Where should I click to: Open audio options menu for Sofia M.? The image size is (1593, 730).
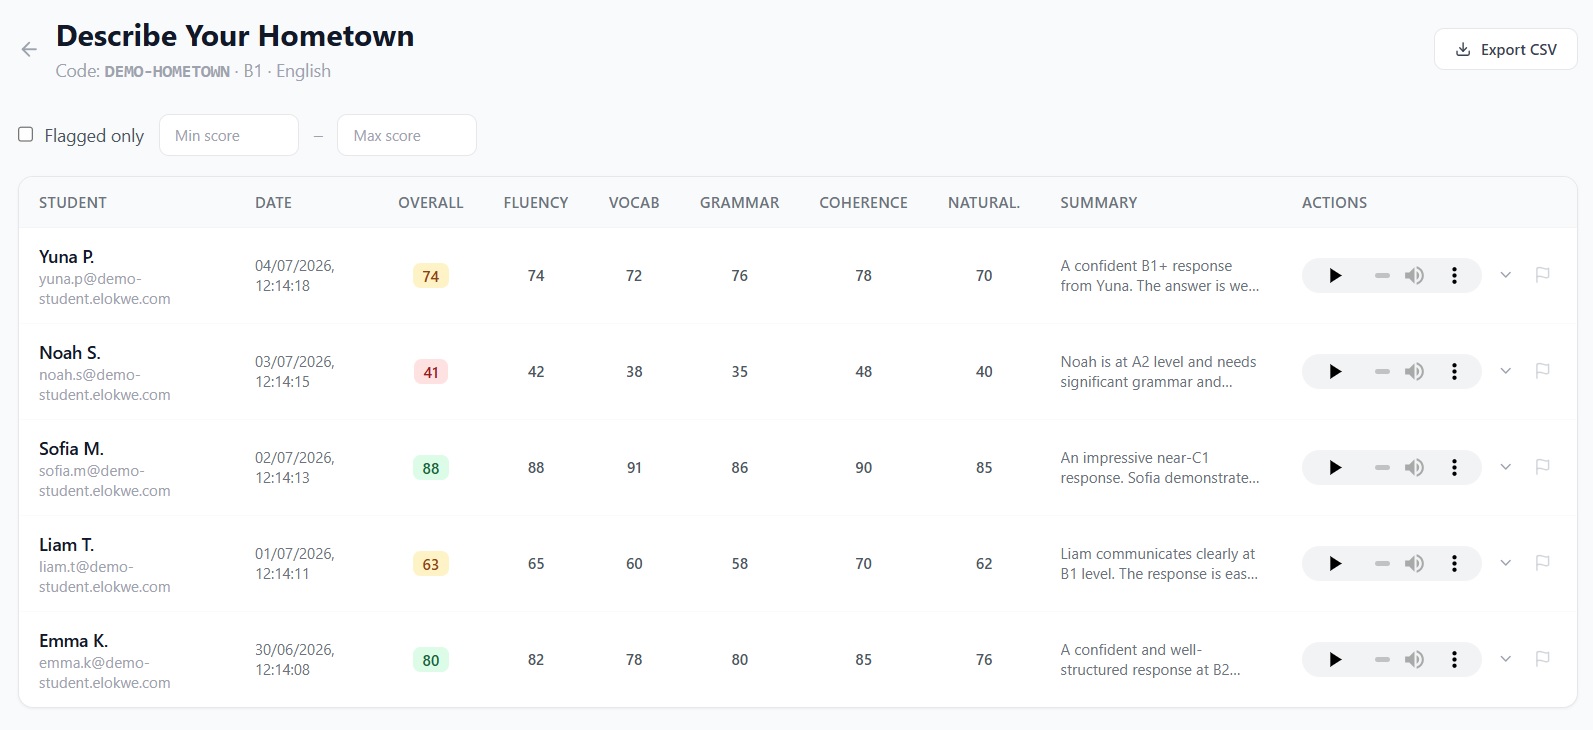point(1454,468)
